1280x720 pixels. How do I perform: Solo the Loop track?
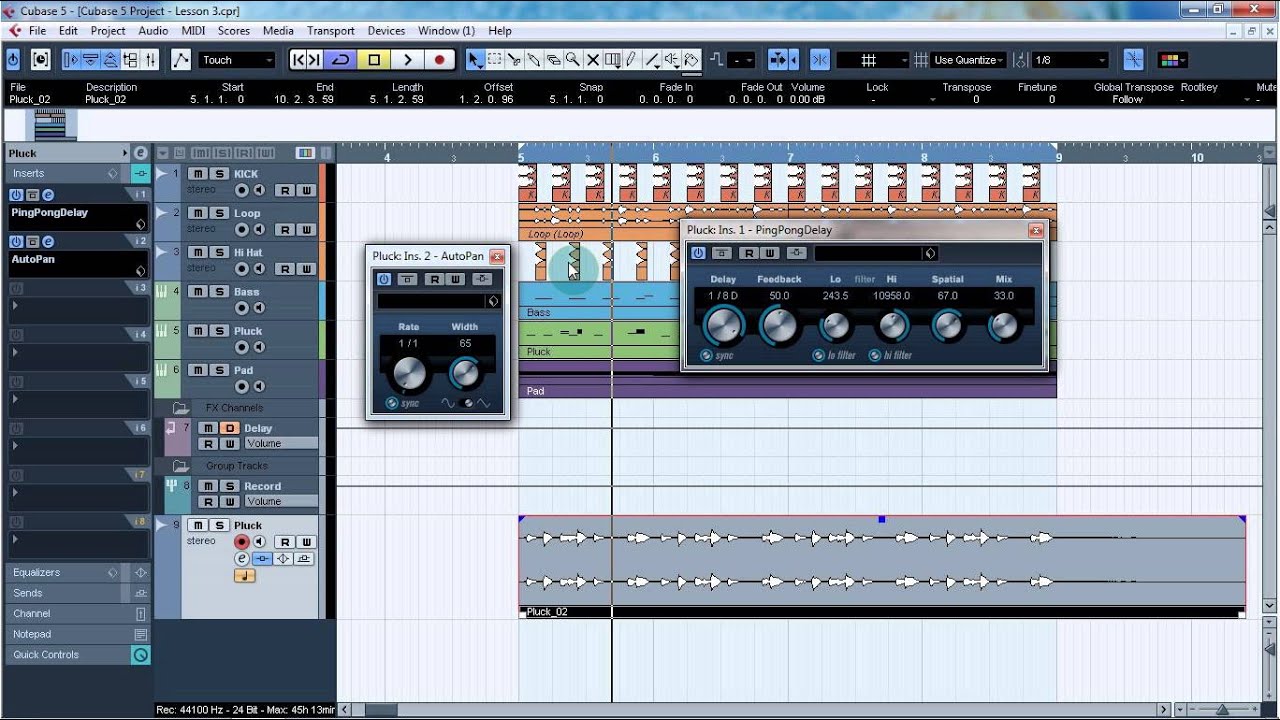(x=220, y=213)
